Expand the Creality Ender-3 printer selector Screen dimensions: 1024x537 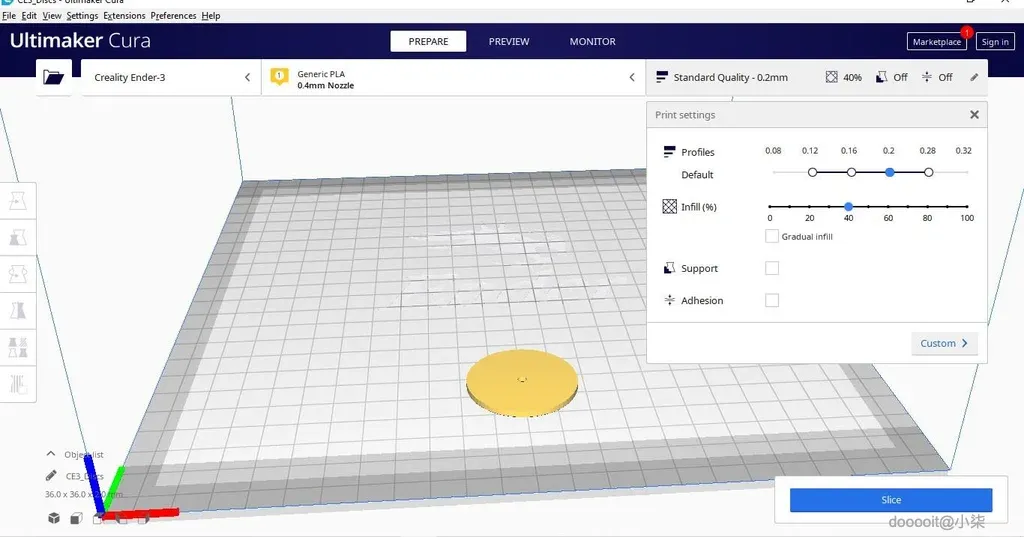pyautogui.click(x=171, y=77)
